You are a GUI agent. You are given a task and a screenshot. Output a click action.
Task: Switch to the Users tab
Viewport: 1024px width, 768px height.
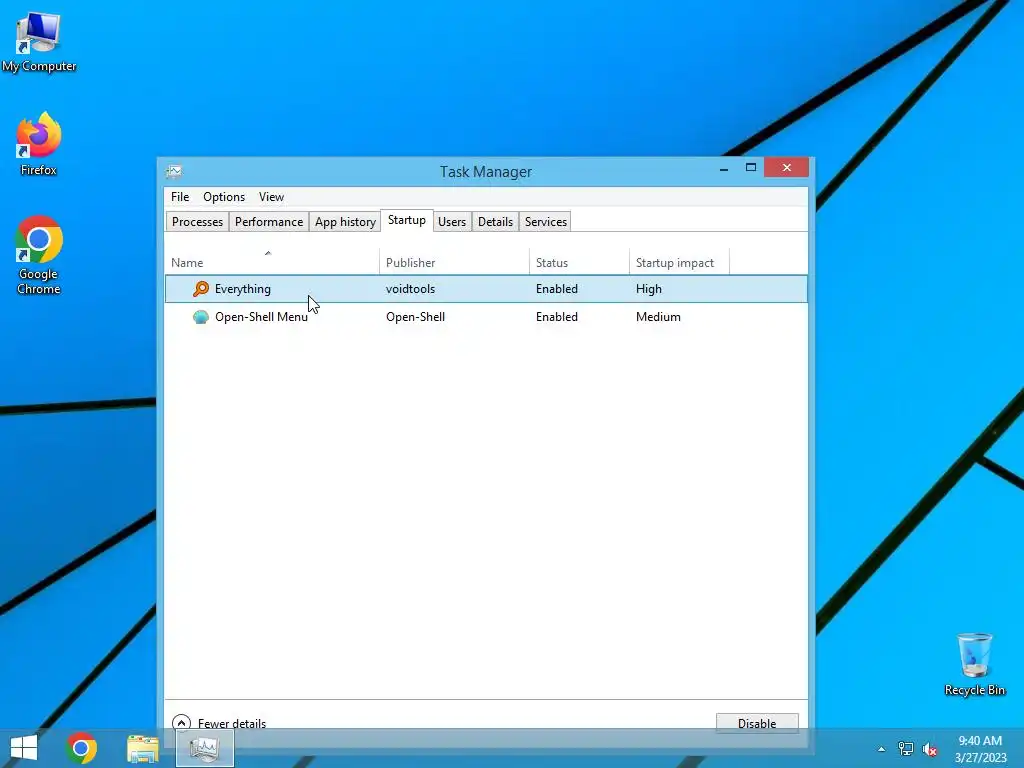click(x=452, y=222)
